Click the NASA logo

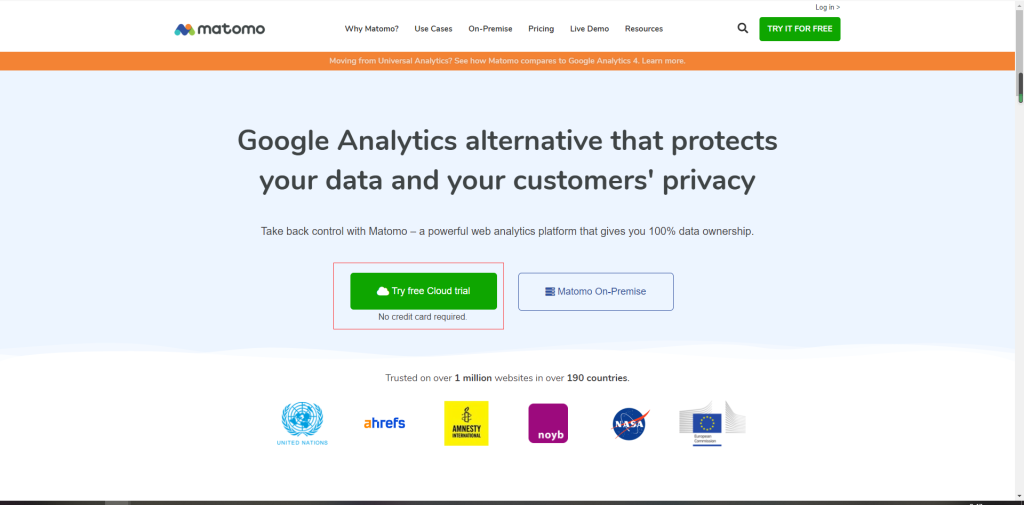pyautogui.click(x=630, y=424)
